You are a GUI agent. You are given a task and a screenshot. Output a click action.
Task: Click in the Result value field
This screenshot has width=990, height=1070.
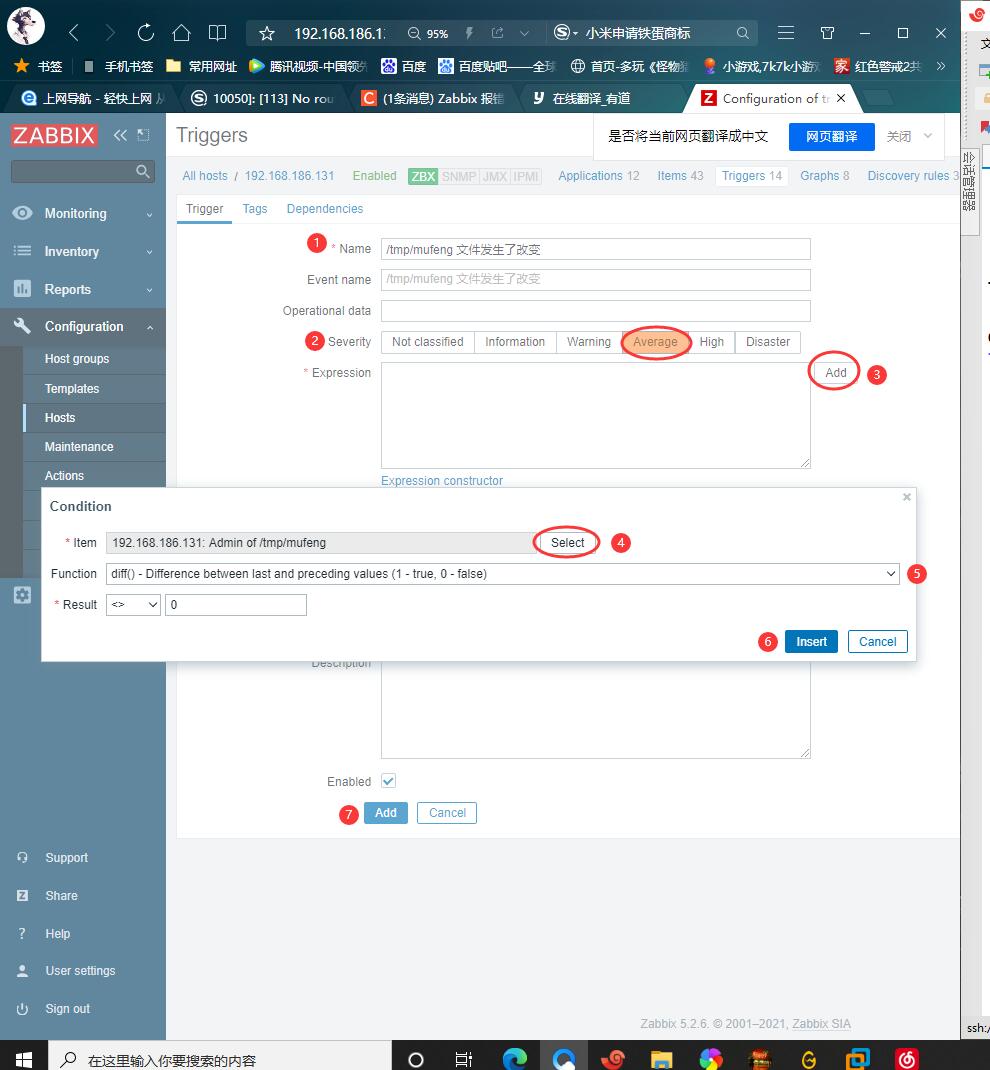tap(236, 605)
